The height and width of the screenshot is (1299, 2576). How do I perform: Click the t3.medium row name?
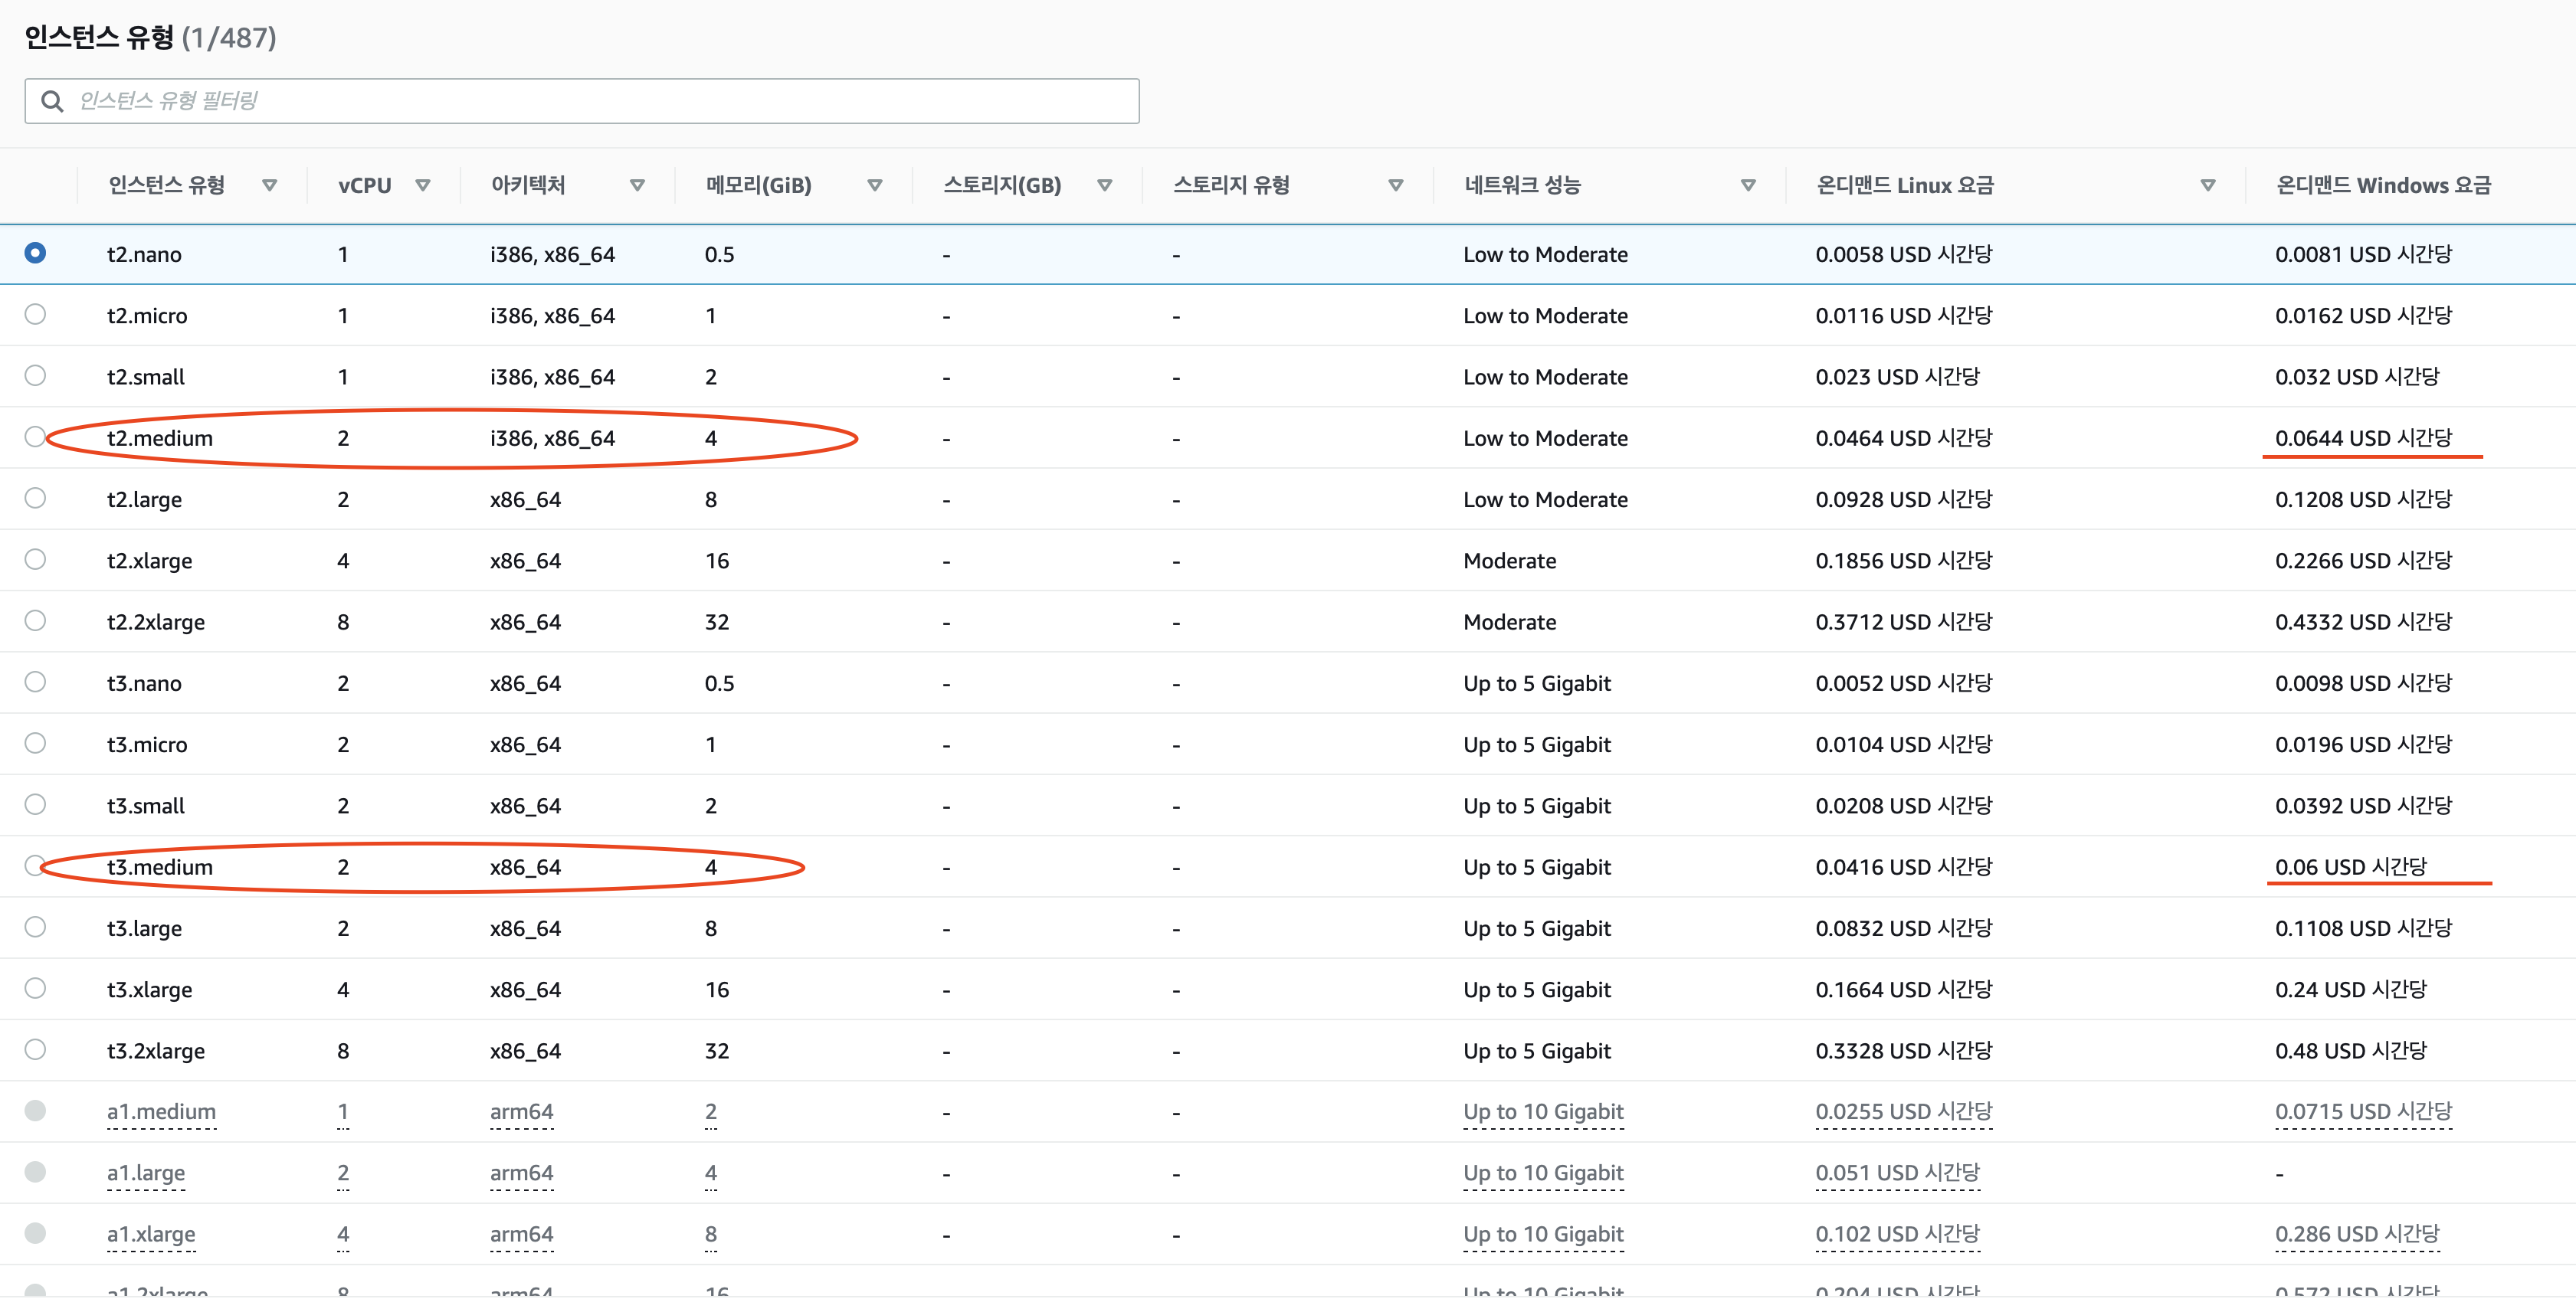(x=160, y=867)
